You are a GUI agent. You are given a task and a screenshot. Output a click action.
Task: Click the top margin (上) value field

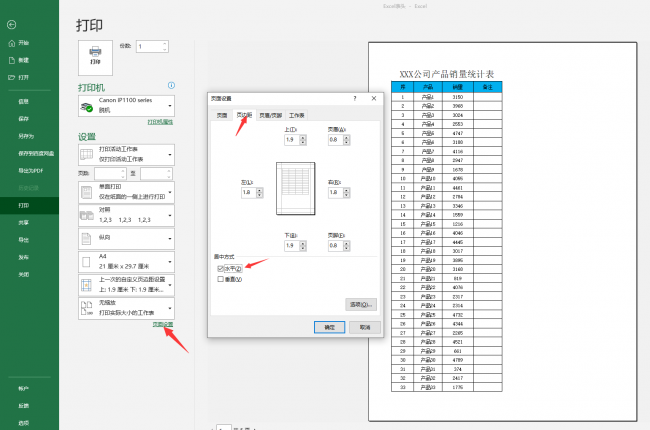tap(292, 140)
